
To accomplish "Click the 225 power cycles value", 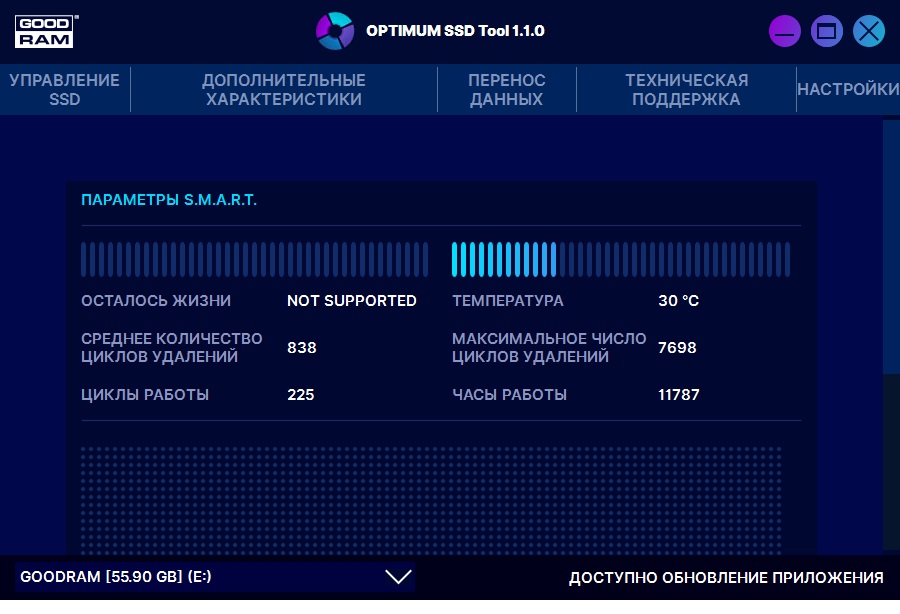I will click(x=301, y=395).
